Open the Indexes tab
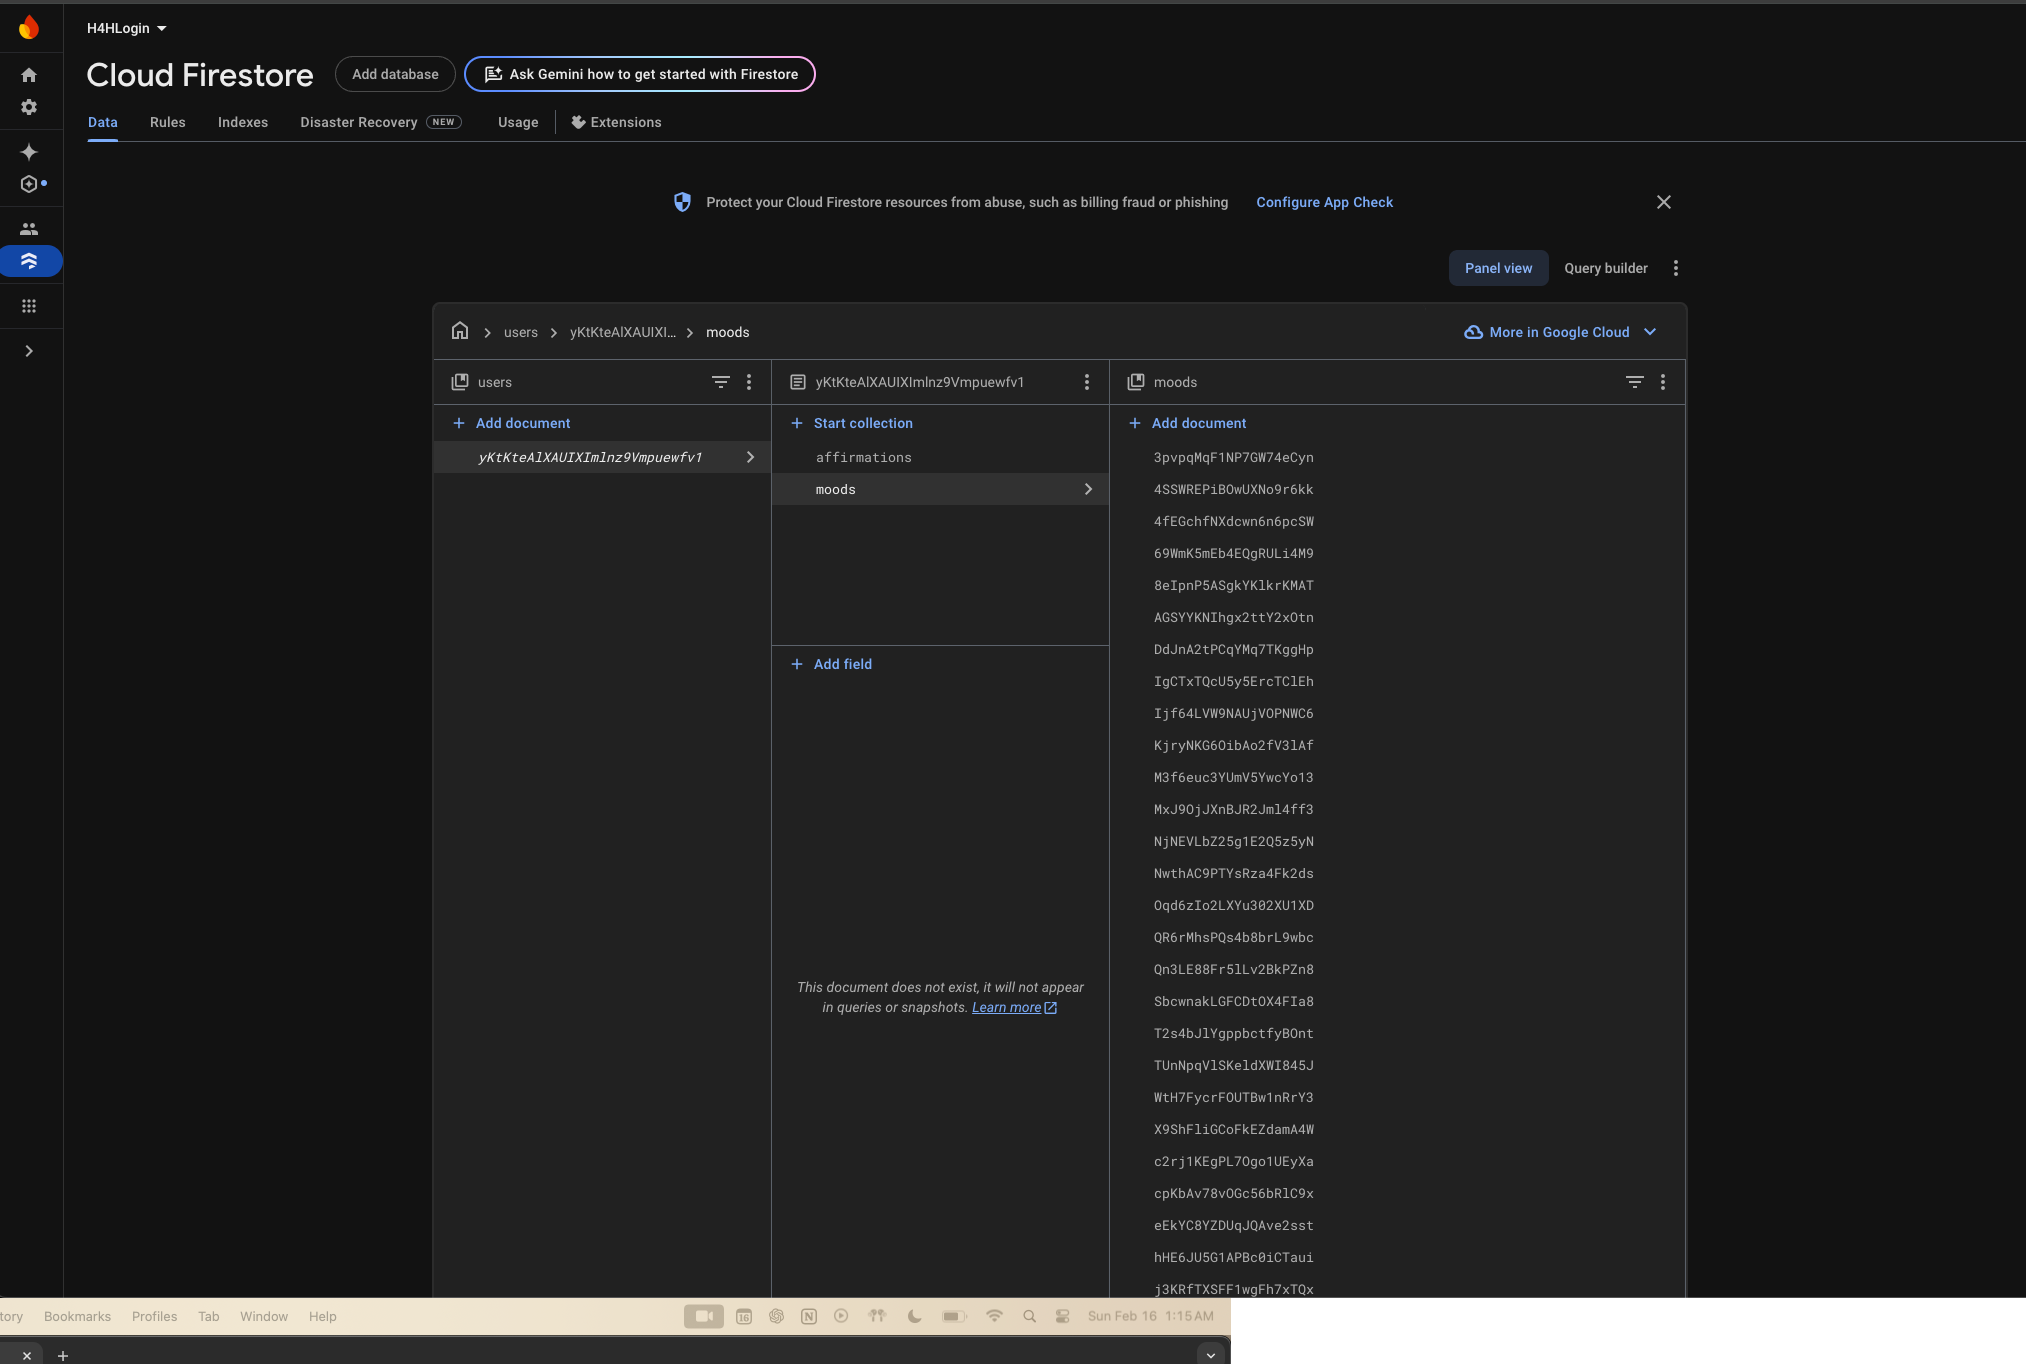This screenshot has width=2026, height=1364. click(x=243, y=122)
